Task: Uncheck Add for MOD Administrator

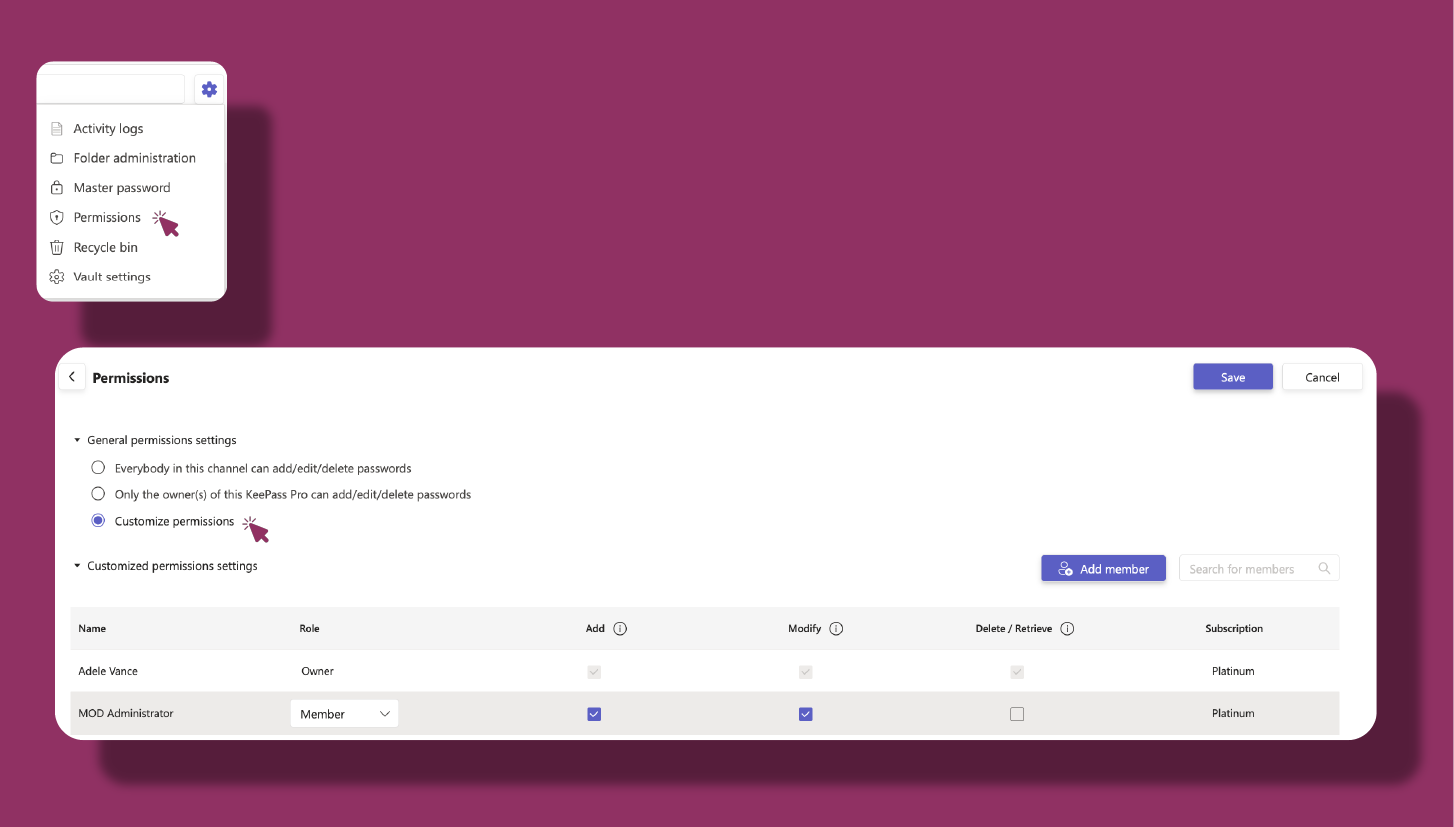Action: (594, 714)
